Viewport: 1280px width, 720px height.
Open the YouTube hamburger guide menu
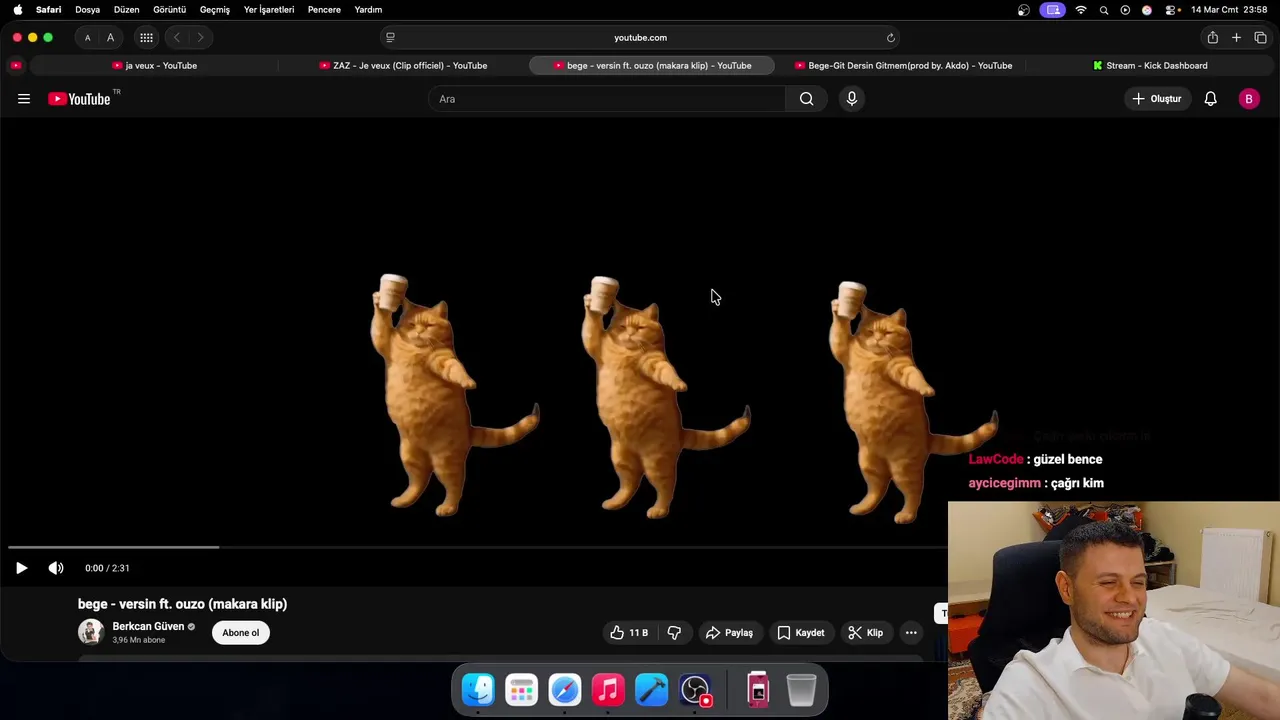pos(24,99)
